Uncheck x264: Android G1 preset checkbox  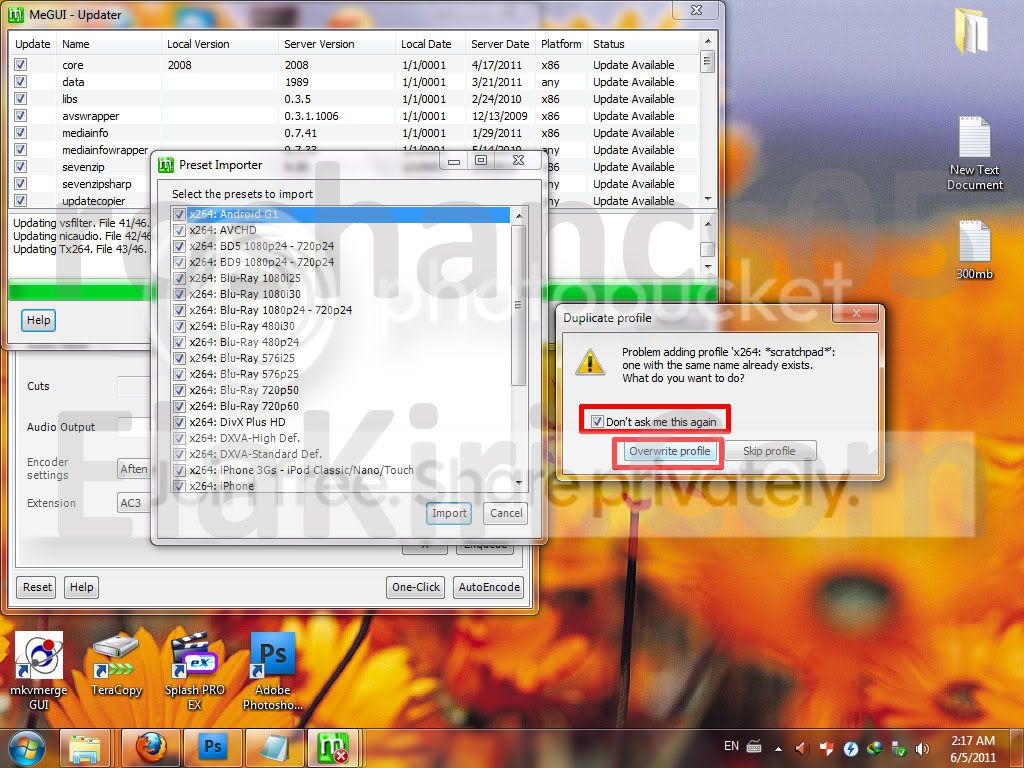[179, 214]
